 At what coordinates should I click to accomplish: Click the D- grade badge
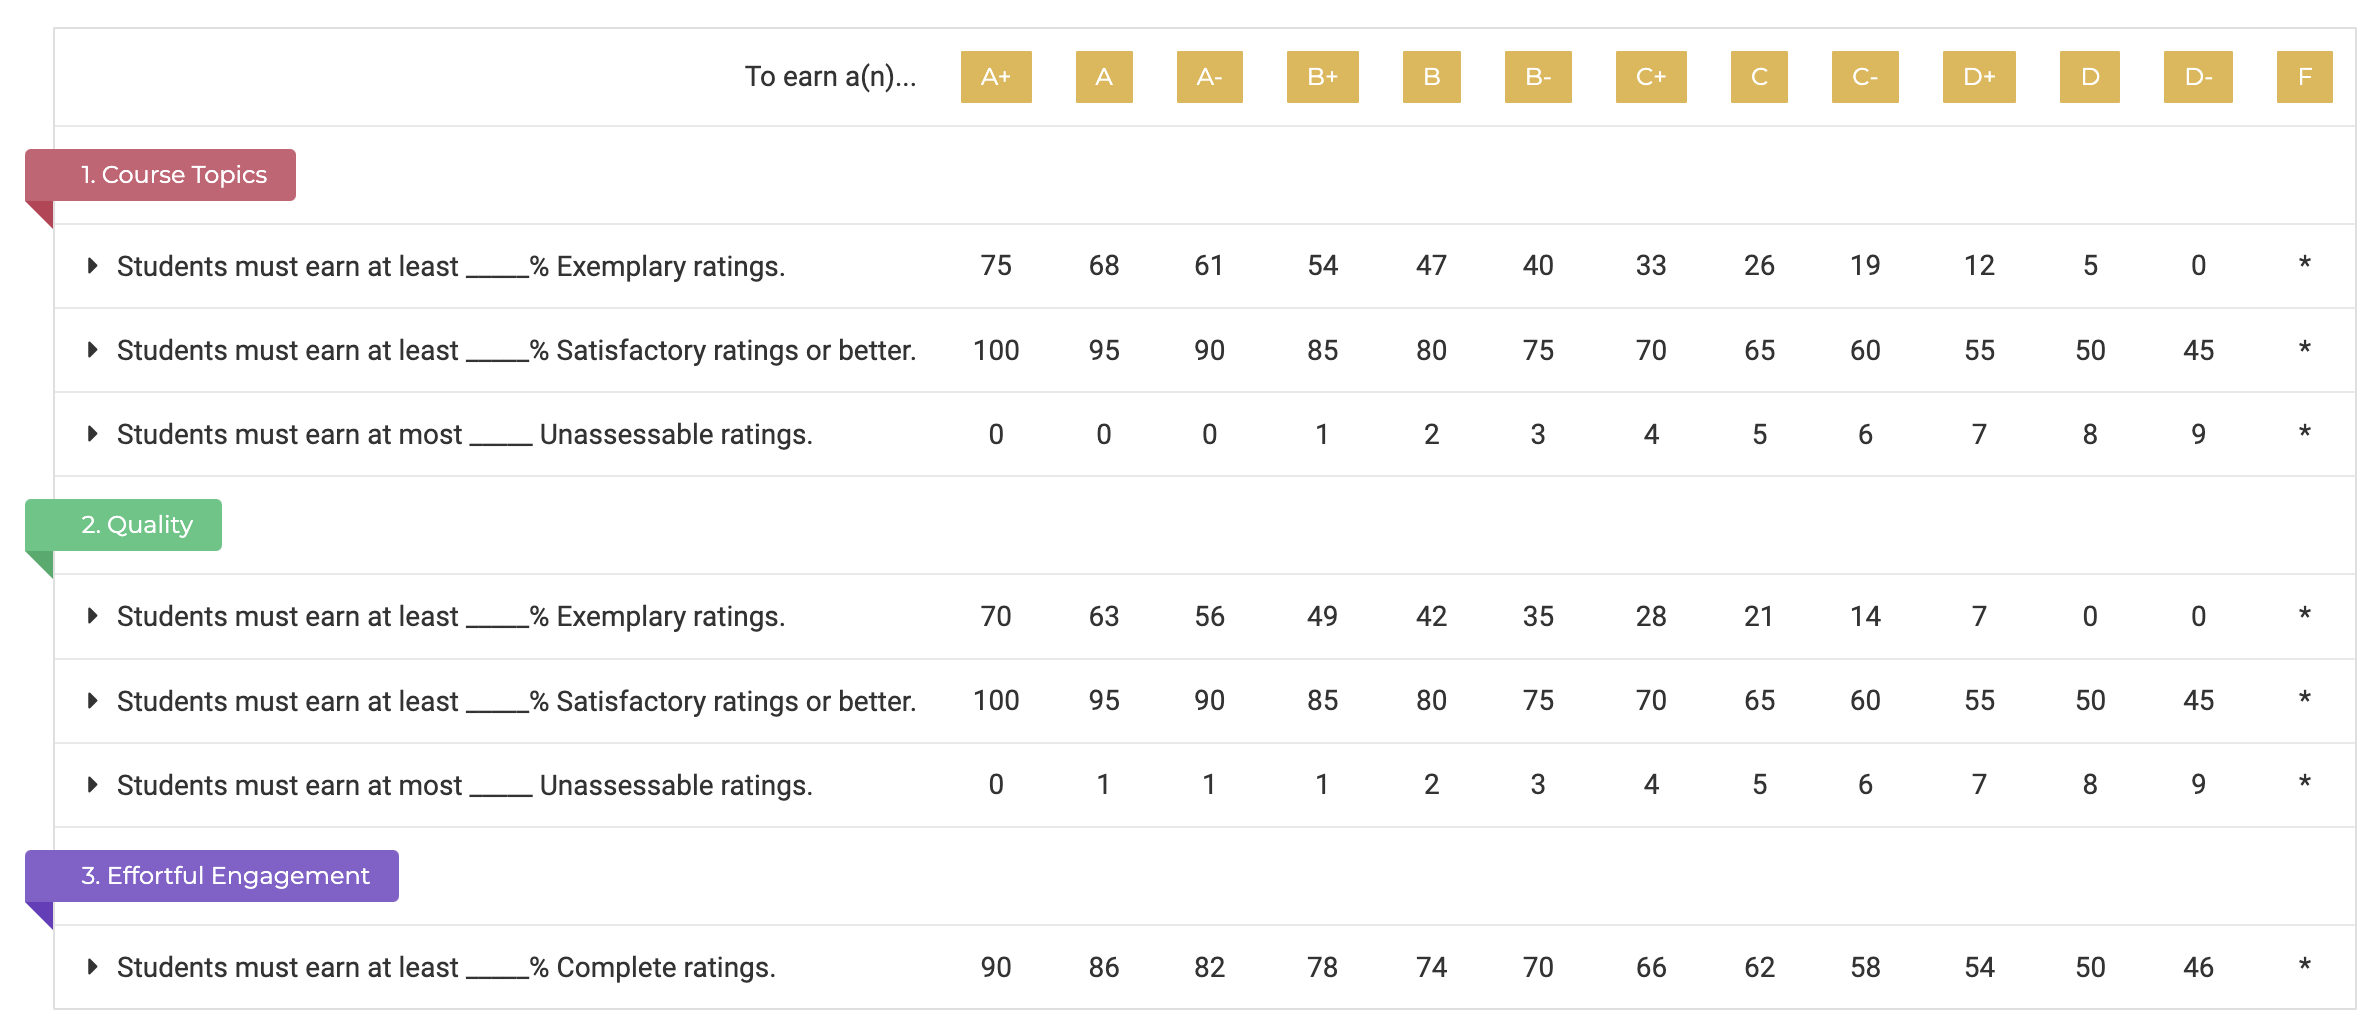(x=2197, y=77)
